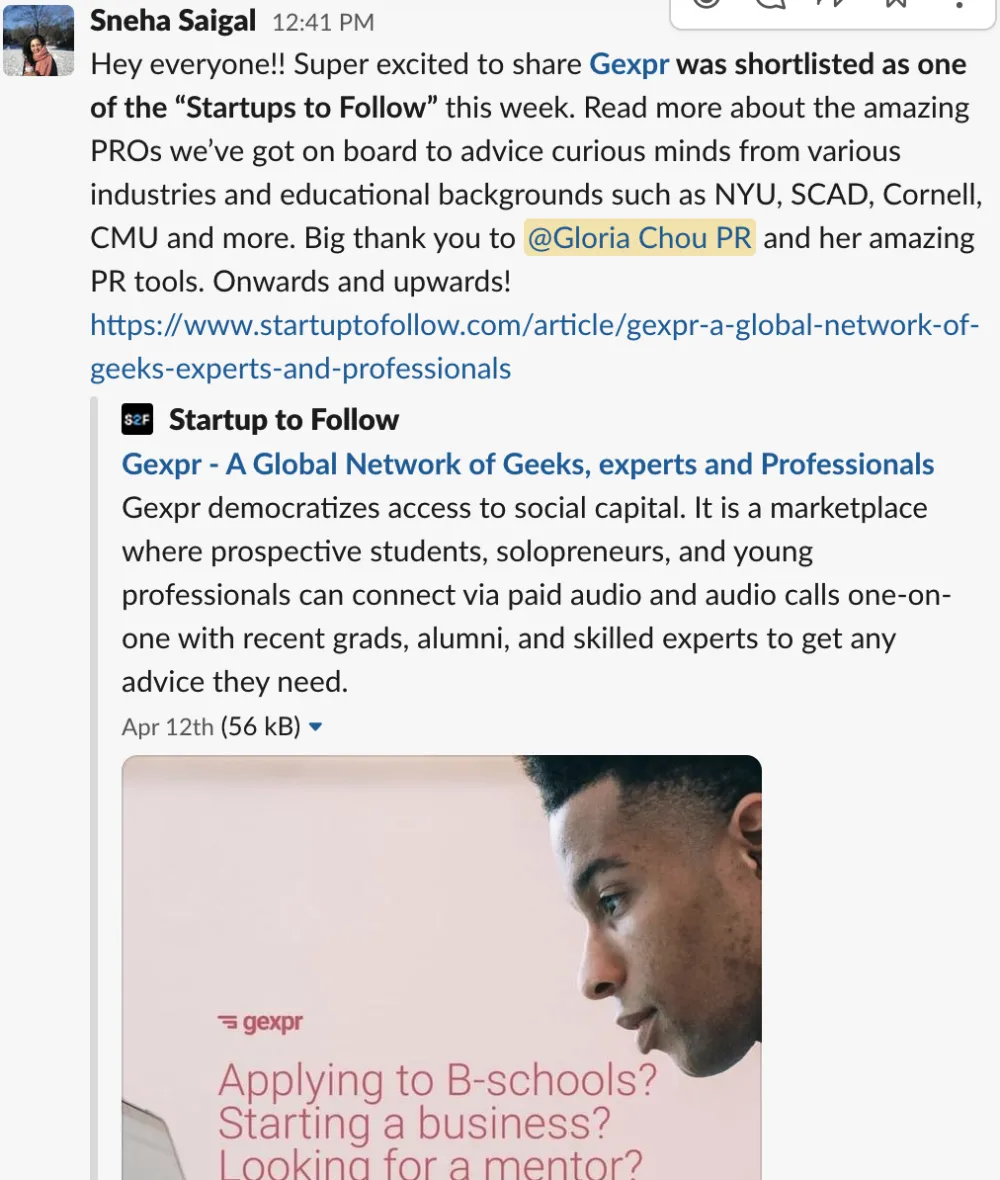Click the gexpr logo in preview image
This screenshot has width=1000, height=1180.
coord(260,1022)
